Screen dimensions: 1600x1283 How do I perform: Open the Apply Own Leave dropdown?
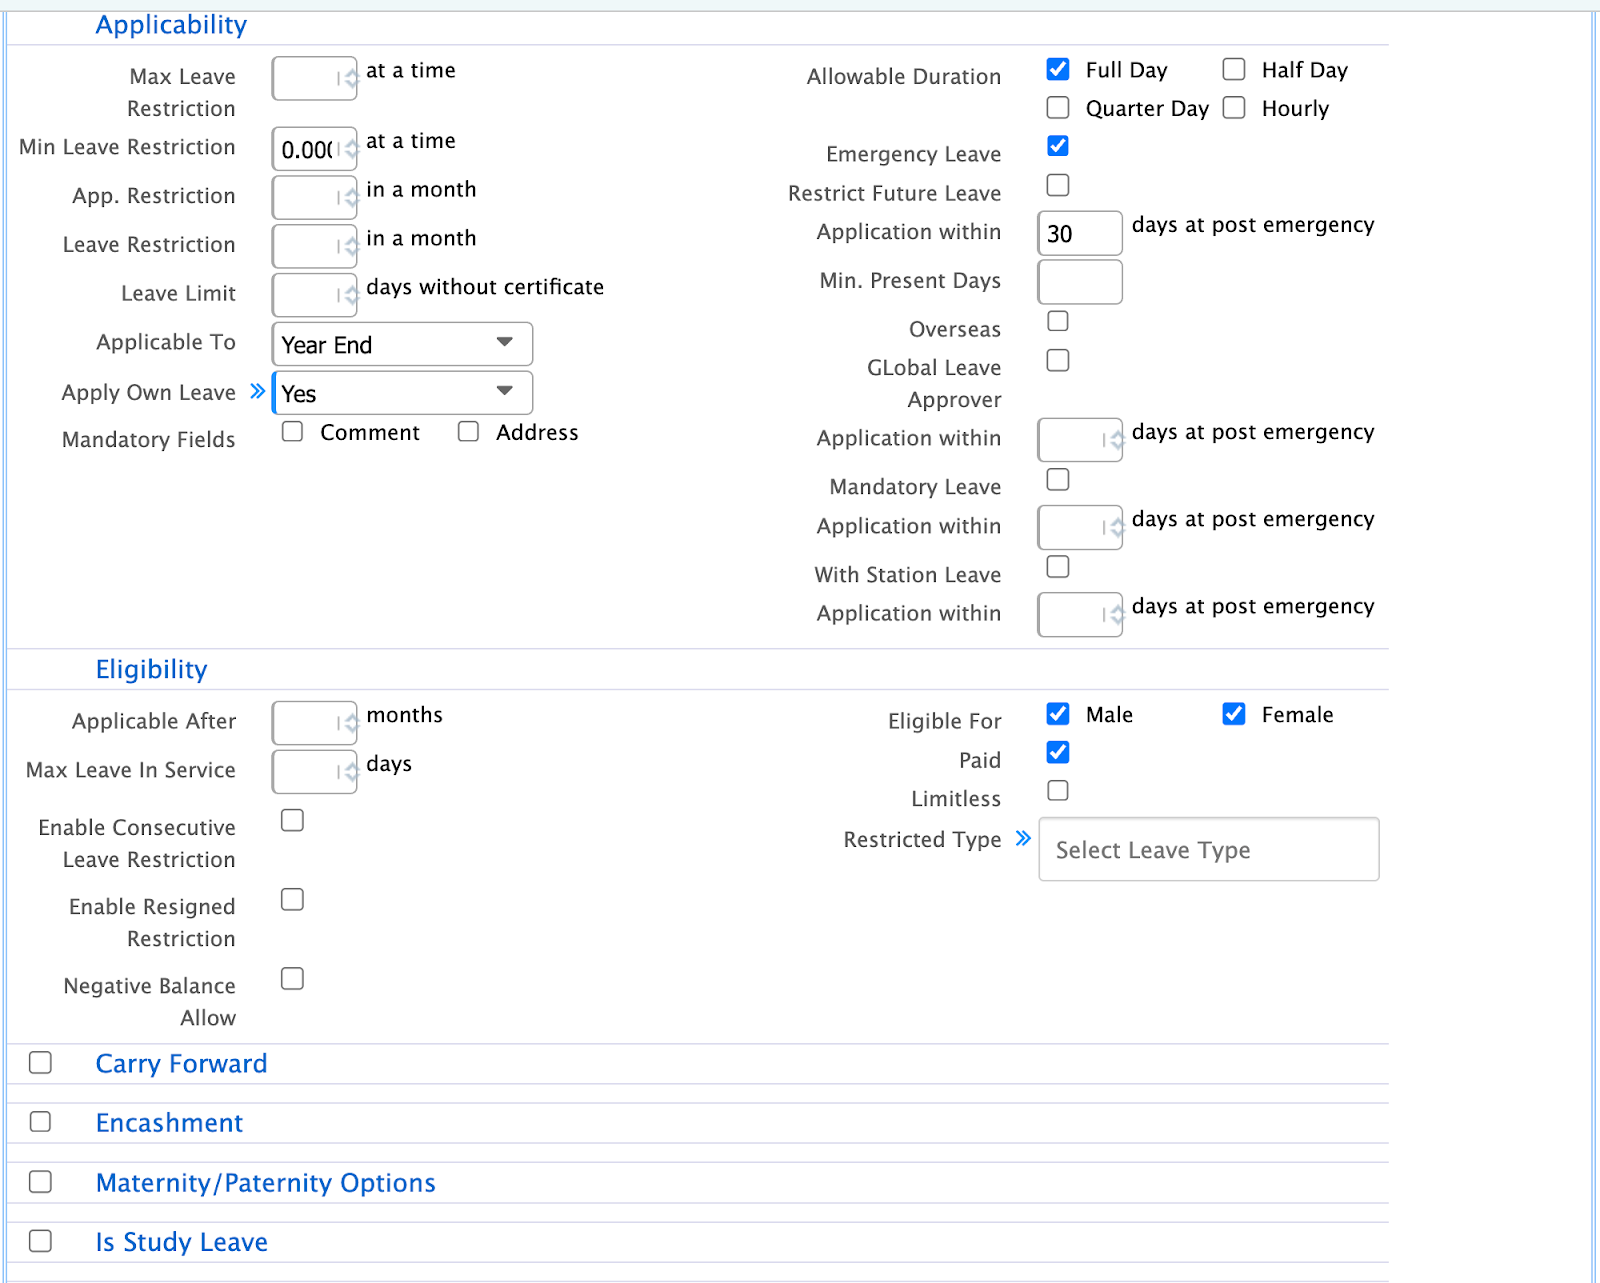point(401,393)
